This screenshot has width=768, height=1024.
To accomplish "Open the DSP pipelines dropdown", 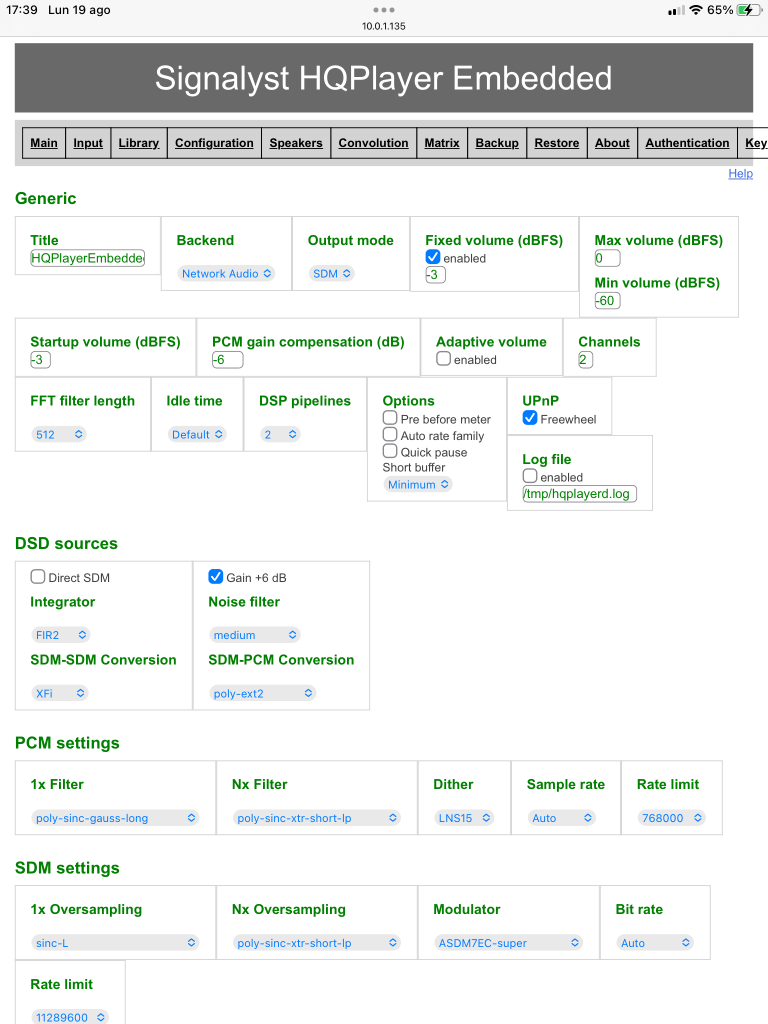I will click(280, 434).
